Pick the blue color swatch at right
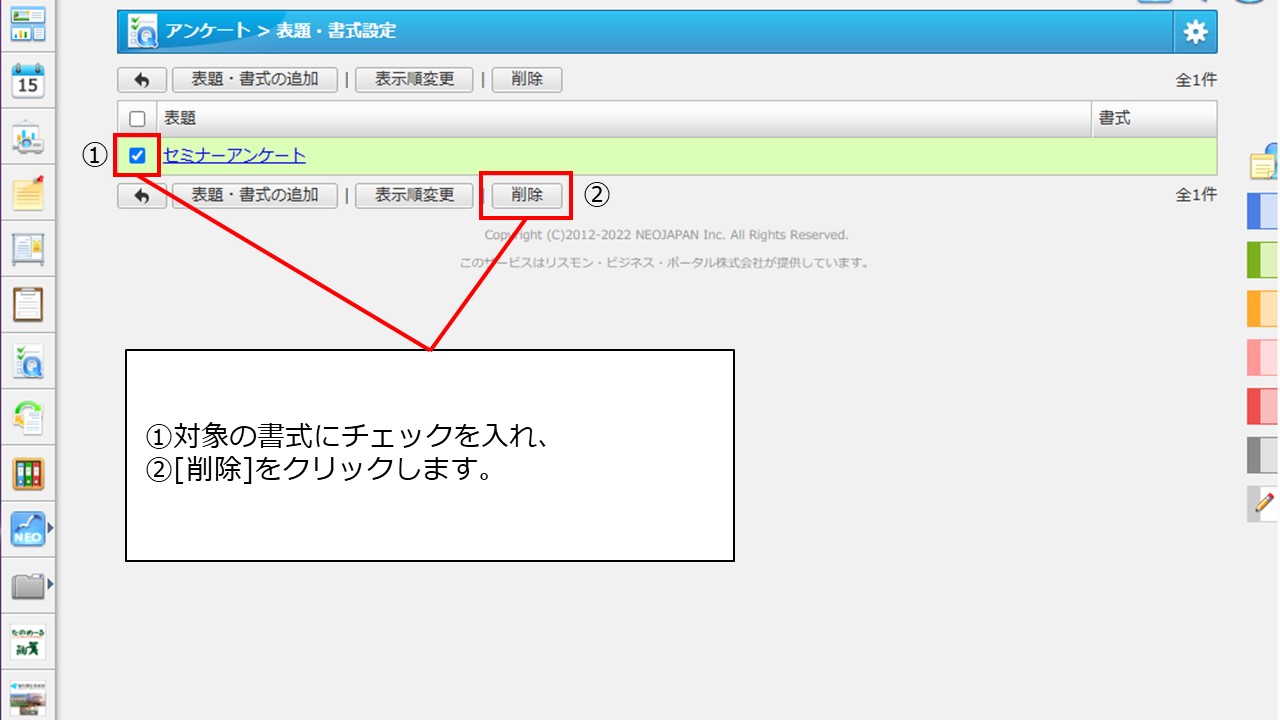The image size is (1280, 720). pyautogui.click(x=1263, y=212)
